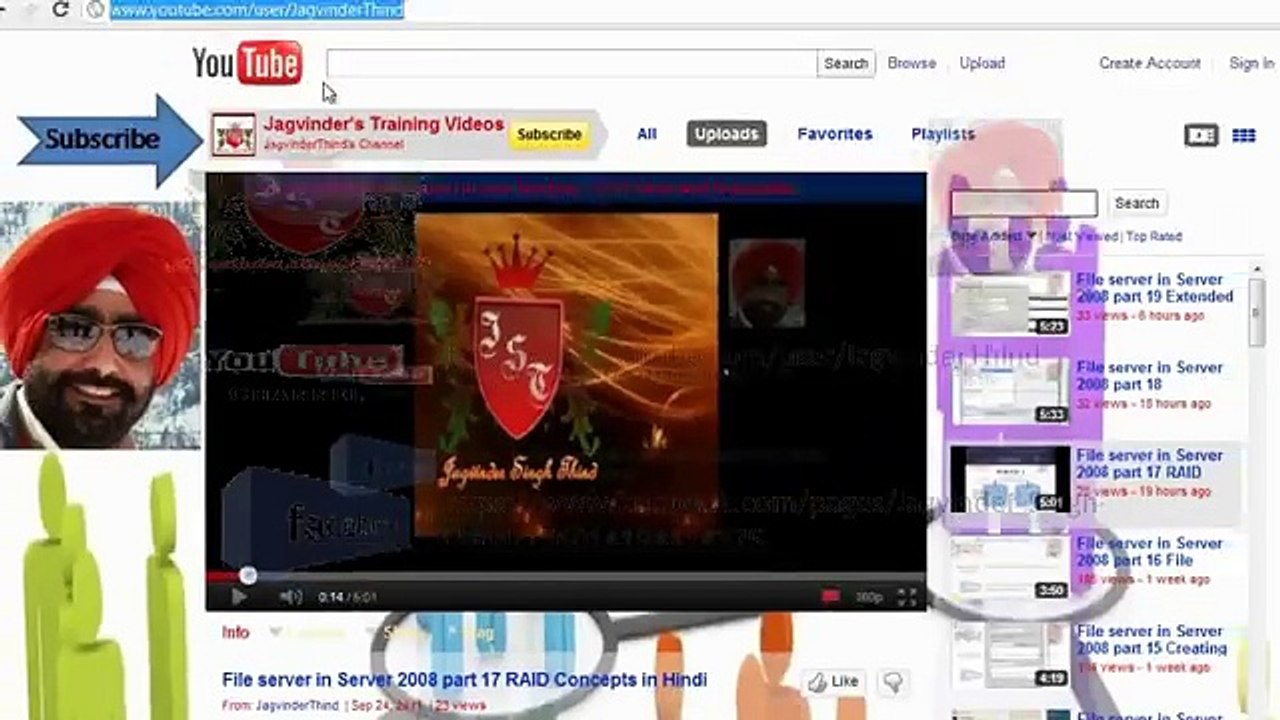Click the channel Search button

1137,203
